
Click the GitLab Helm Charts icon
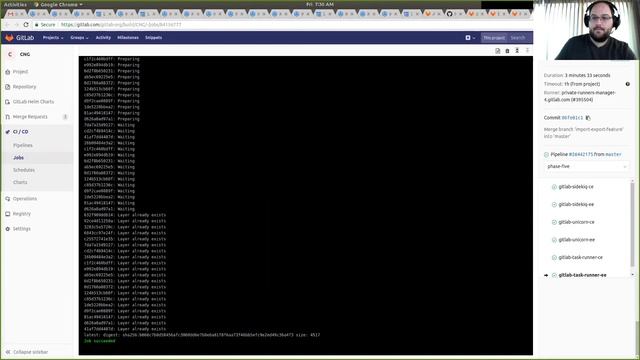click(x=7, y=102)
